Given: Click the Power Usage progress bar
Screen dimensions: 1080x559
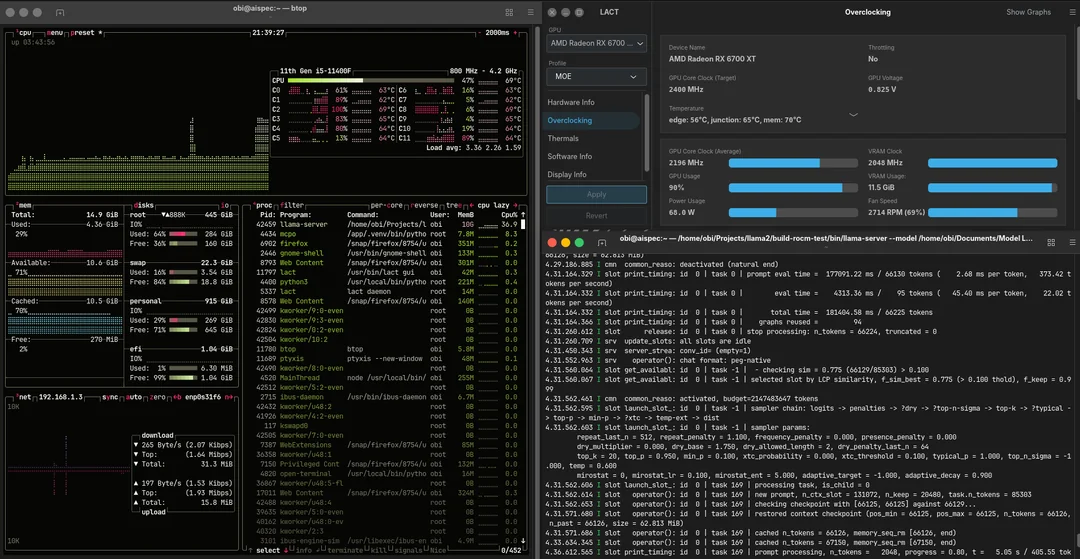Looking at the screenshot, I should pyautogui.click(x=793, y=213).
